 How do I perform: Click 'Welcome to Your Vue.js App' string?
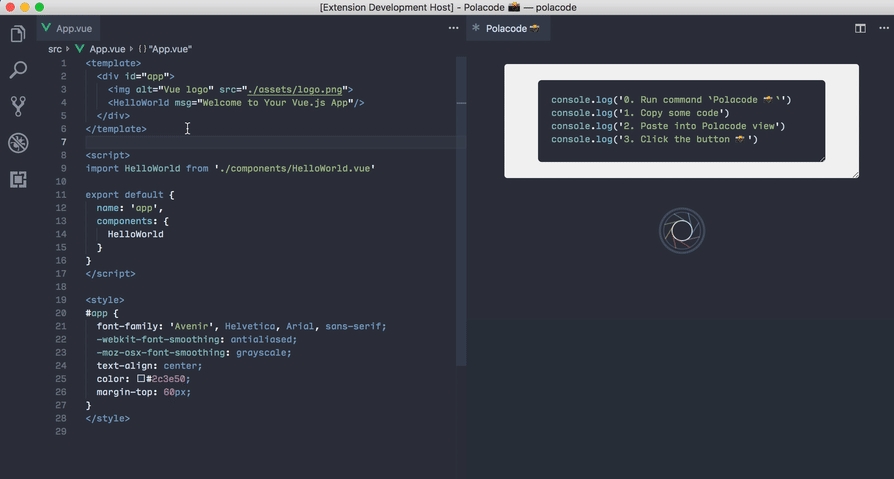(275, 103)
